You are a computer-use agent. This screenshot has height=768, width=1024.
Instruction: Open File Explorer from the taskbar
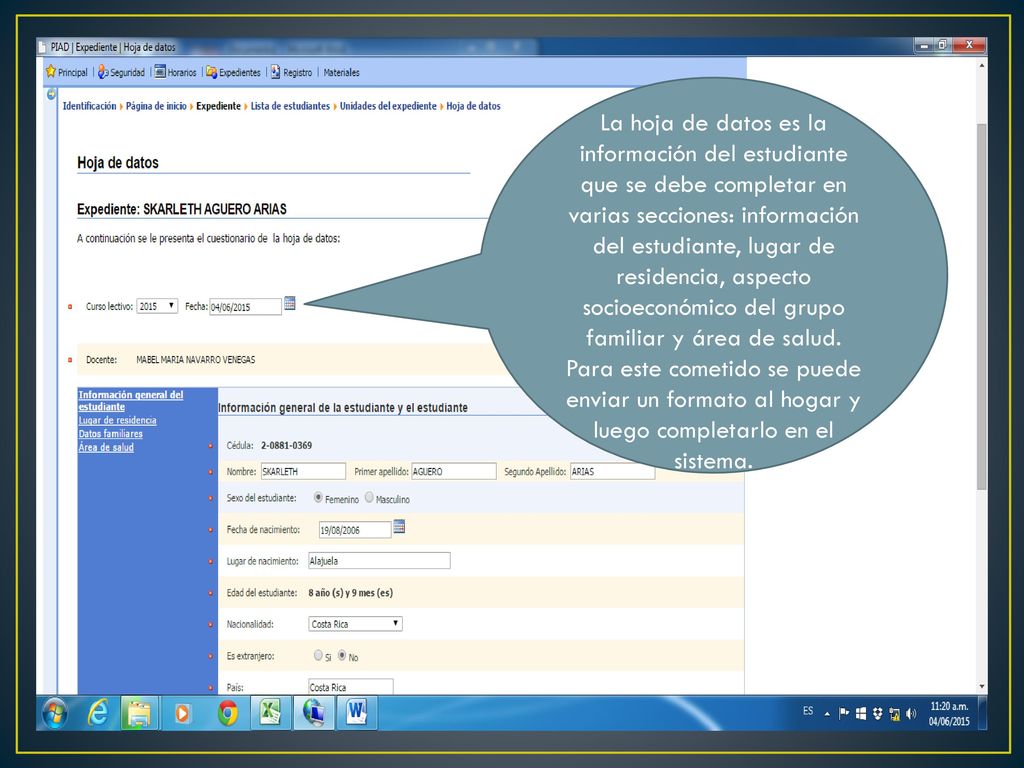point(139,713)
